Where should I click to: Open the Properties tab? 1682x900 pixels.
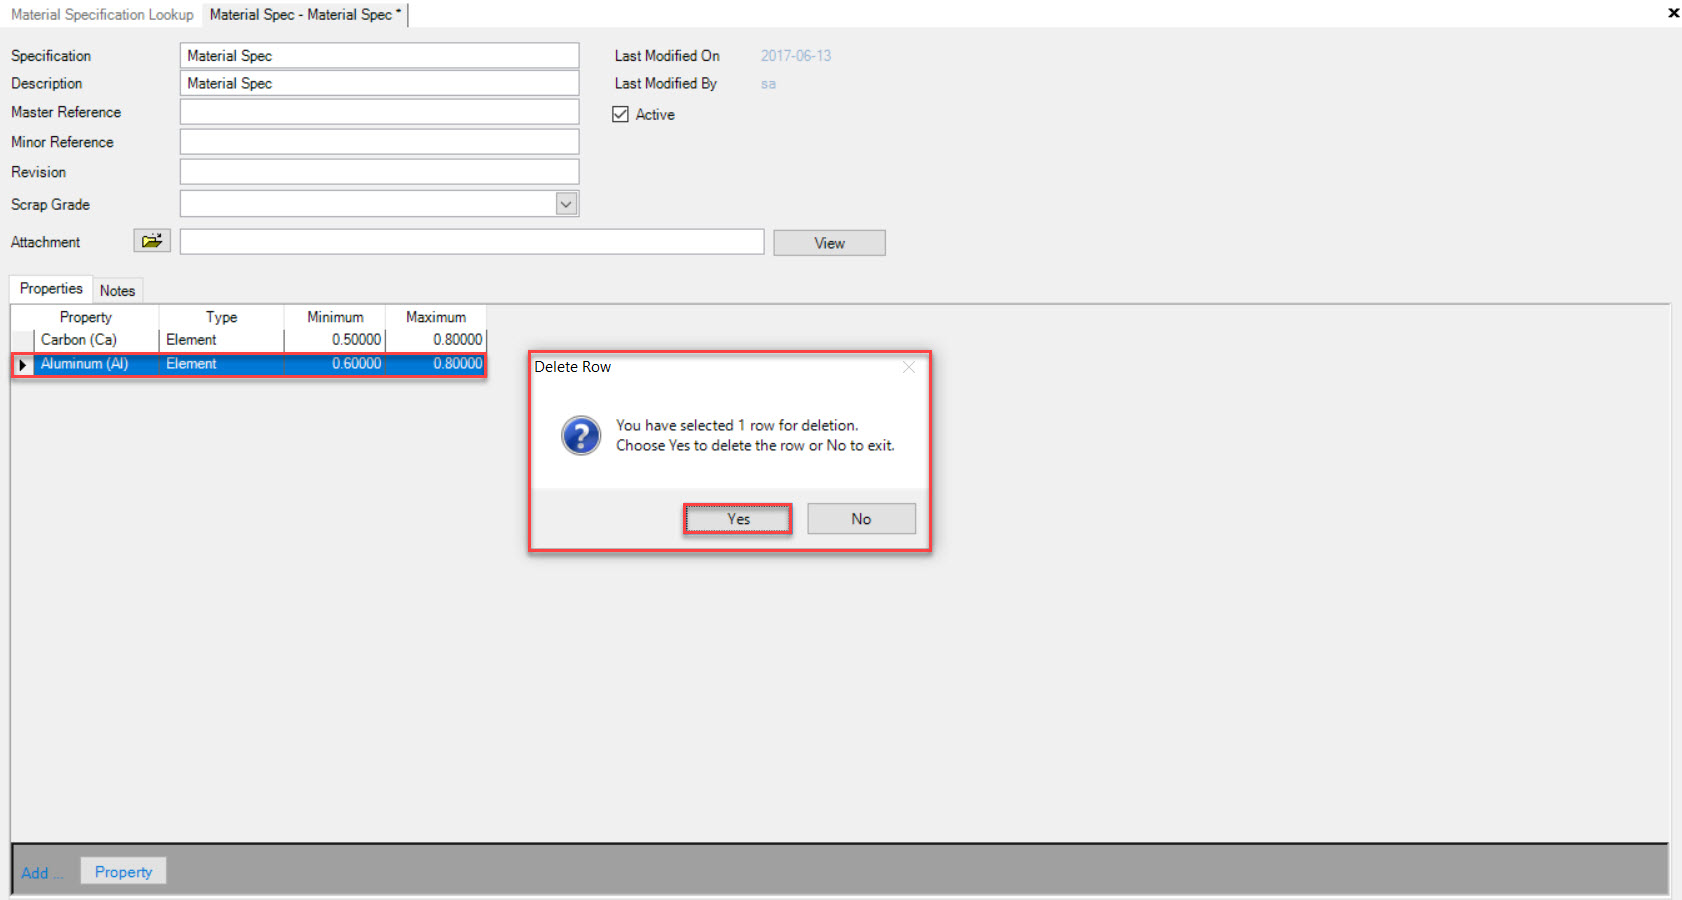[x=51, y=289]
